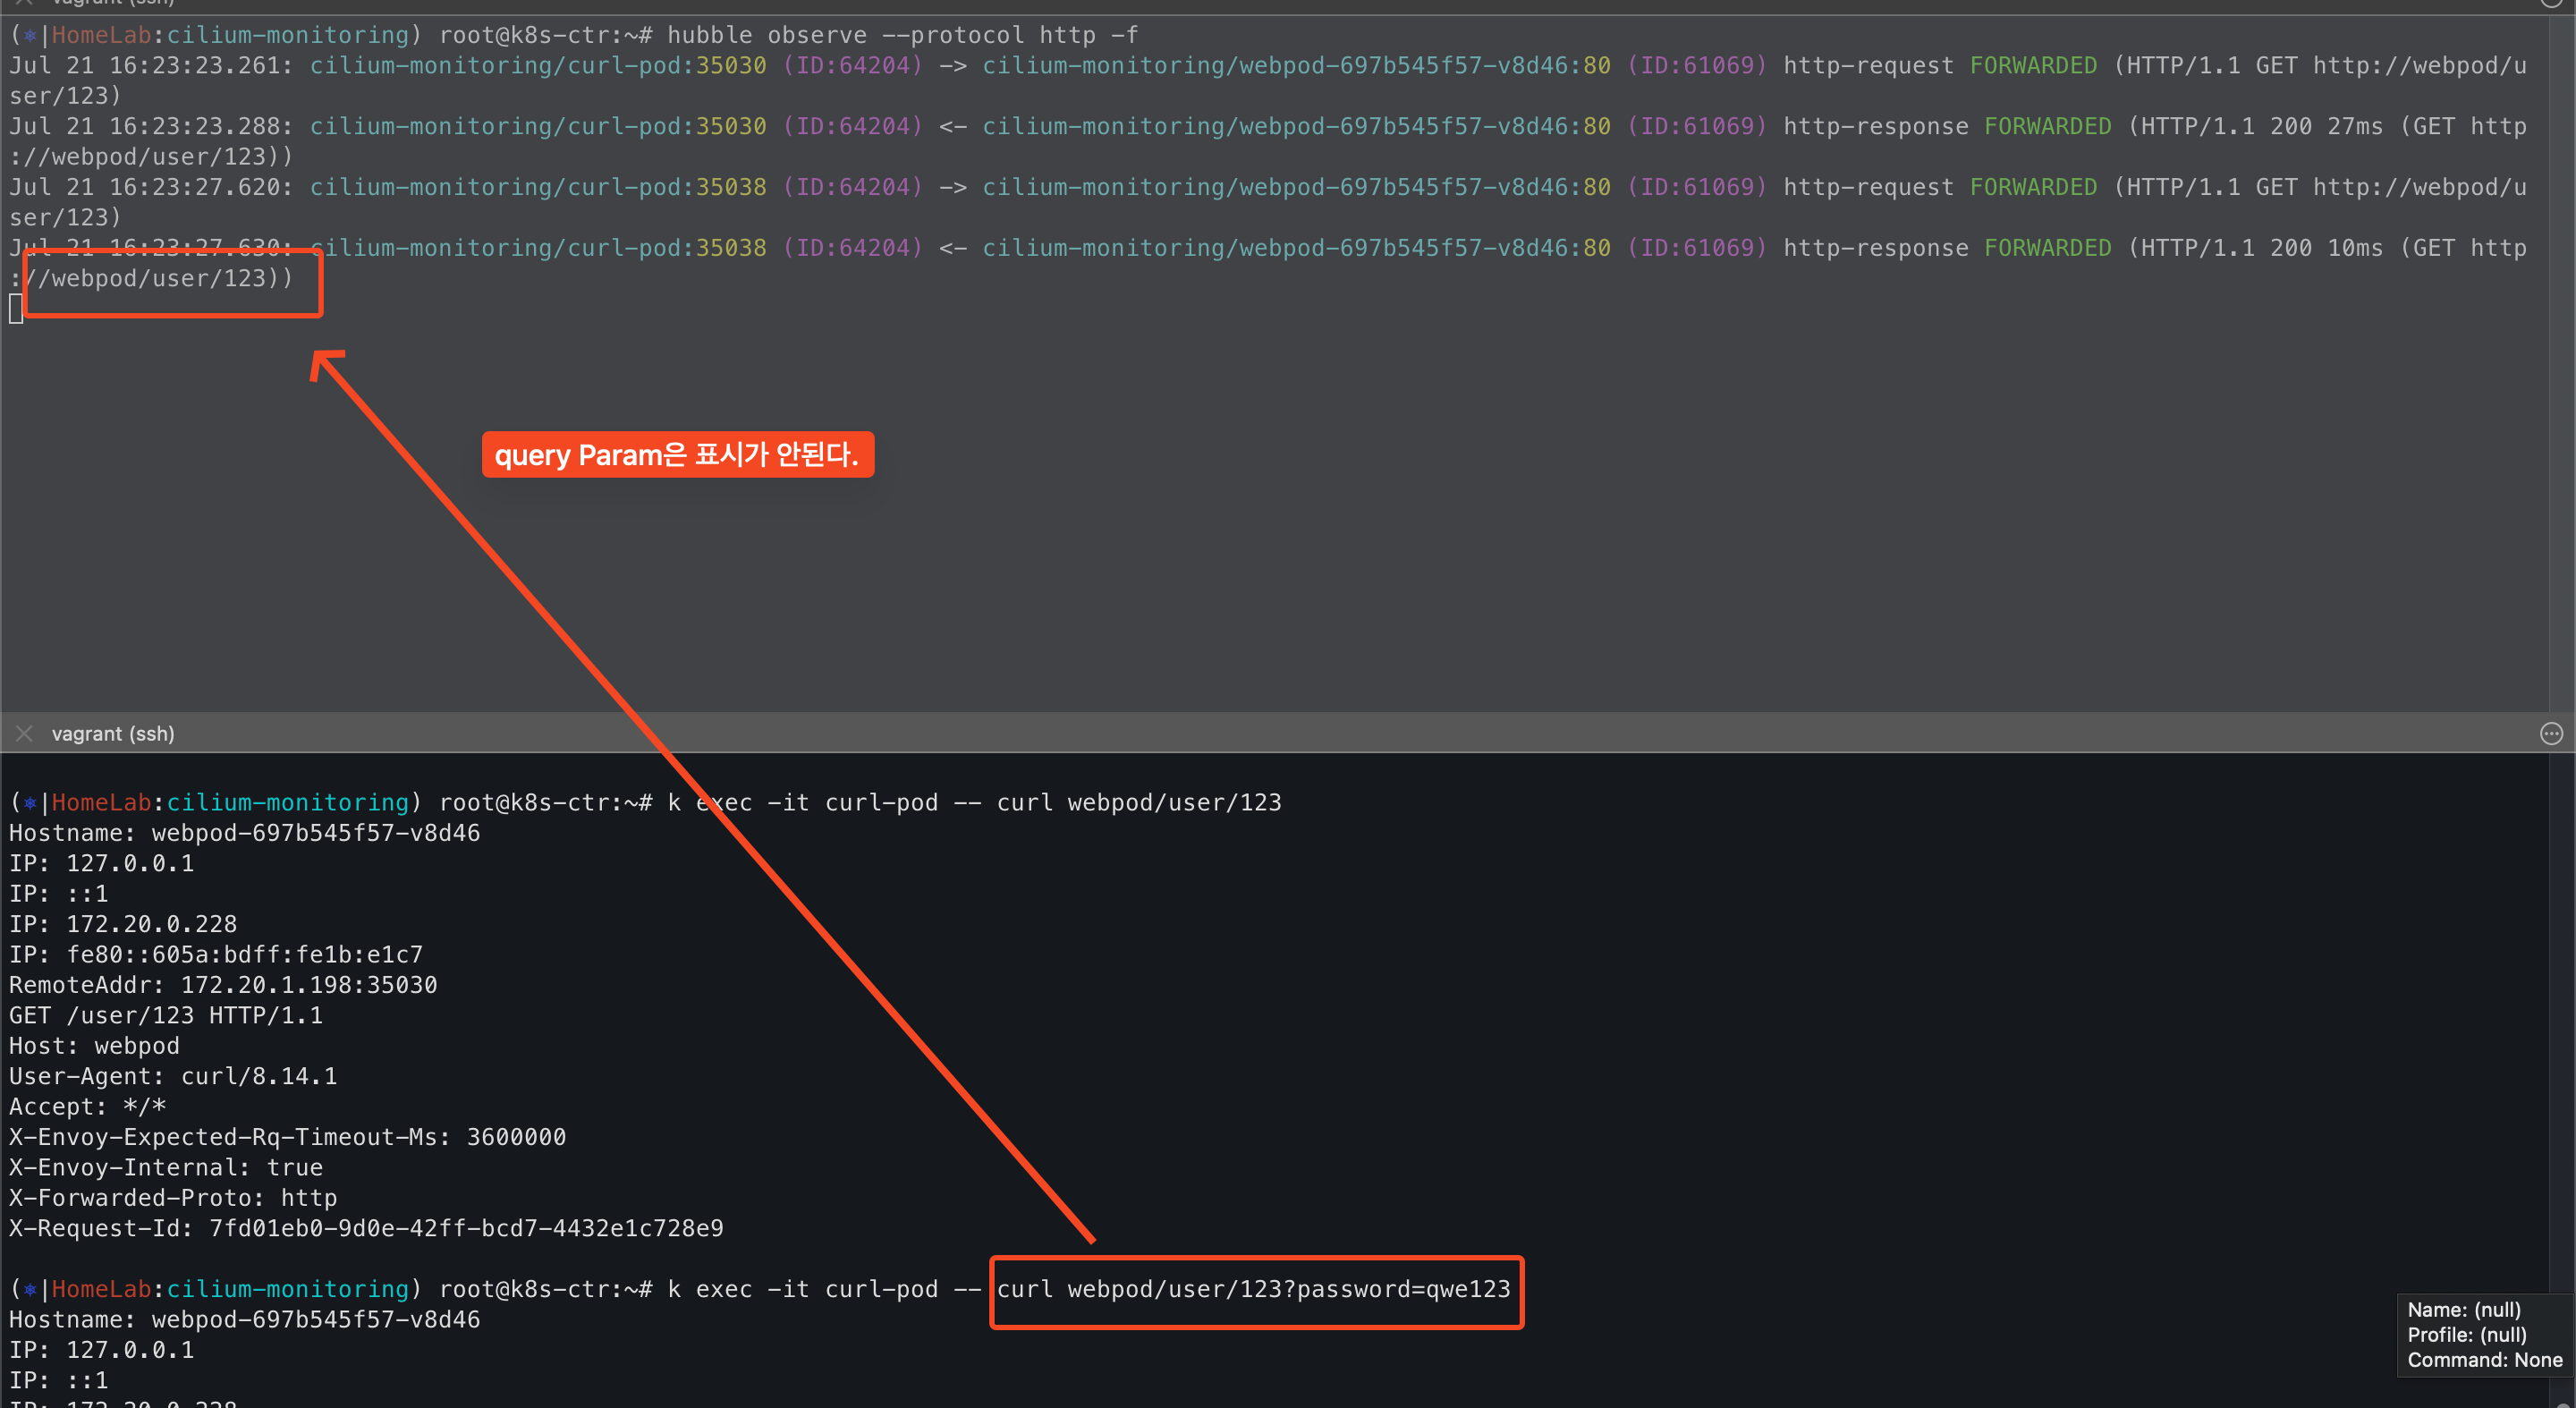Click the first green FORWARDED verdict

(x=2033, y=65)
